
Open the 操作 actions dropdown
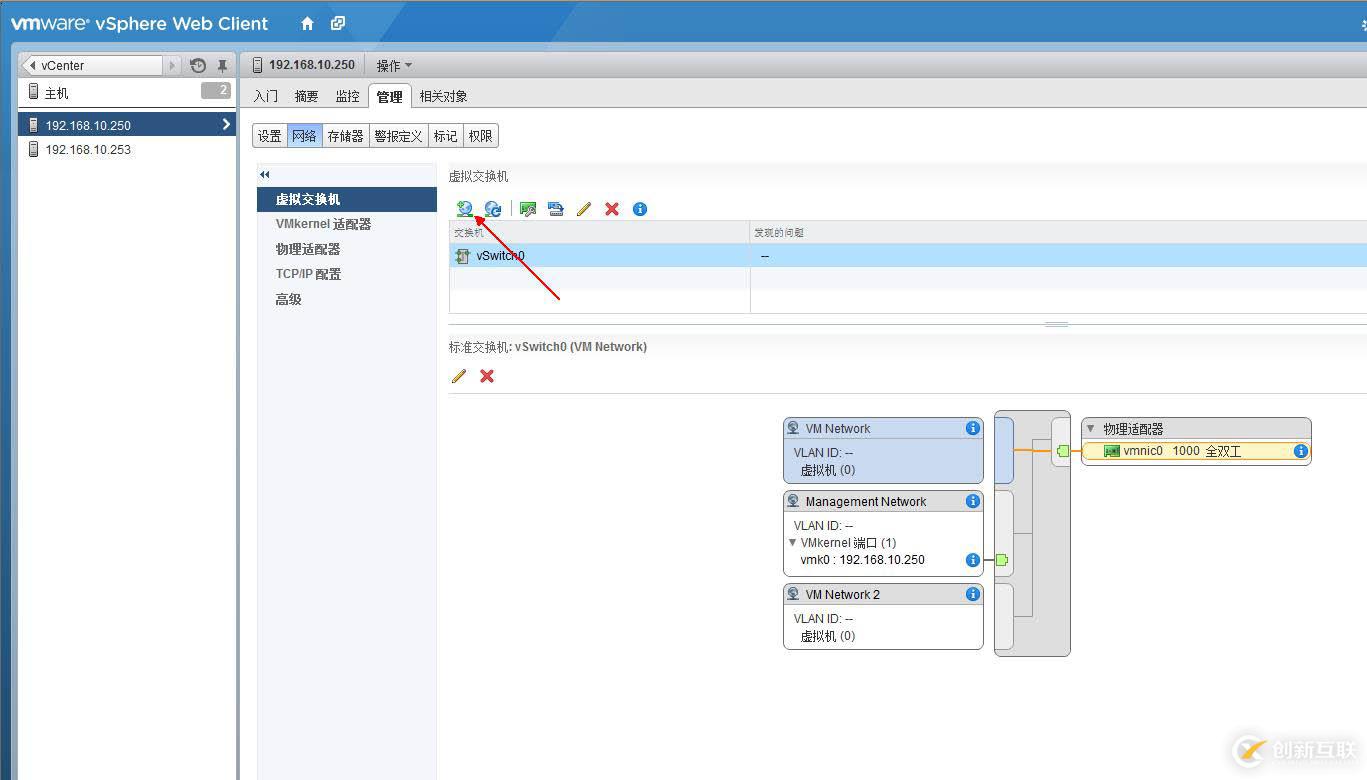tap(394, 65)
